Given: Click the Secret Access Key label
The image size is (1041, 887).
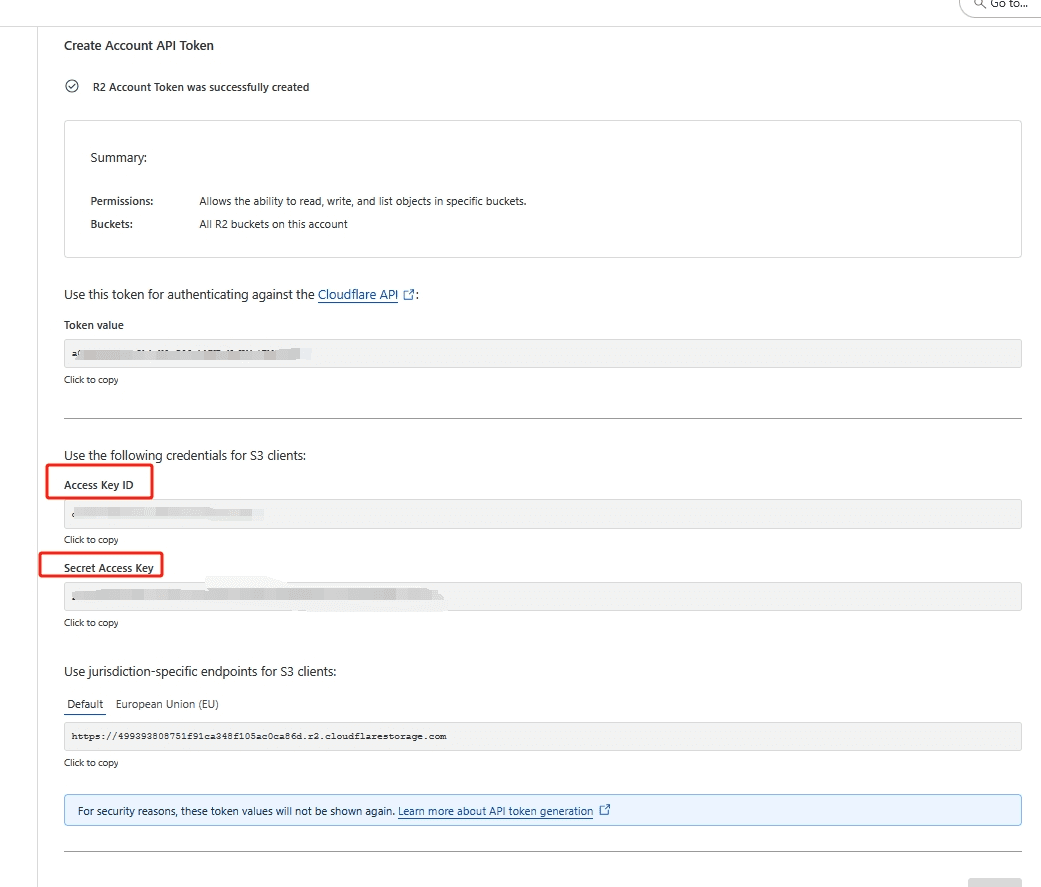Looking at the screenshot, I should click(x=109, y=568).
